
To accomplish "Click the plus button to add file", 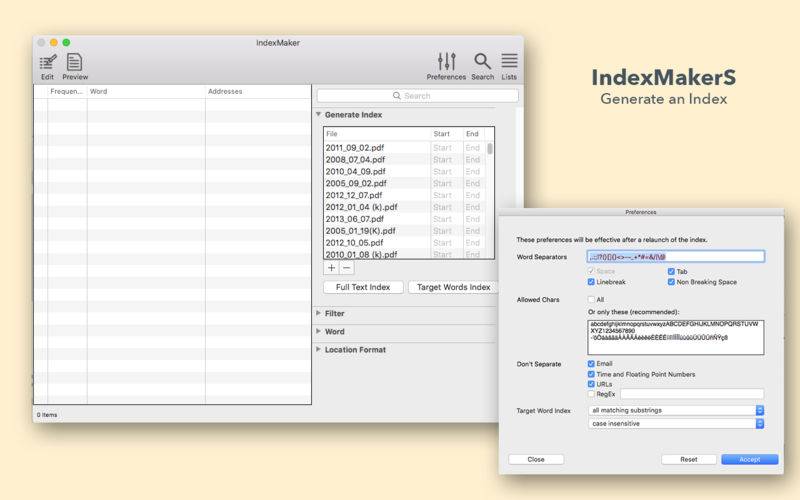I will click(332, 268).
